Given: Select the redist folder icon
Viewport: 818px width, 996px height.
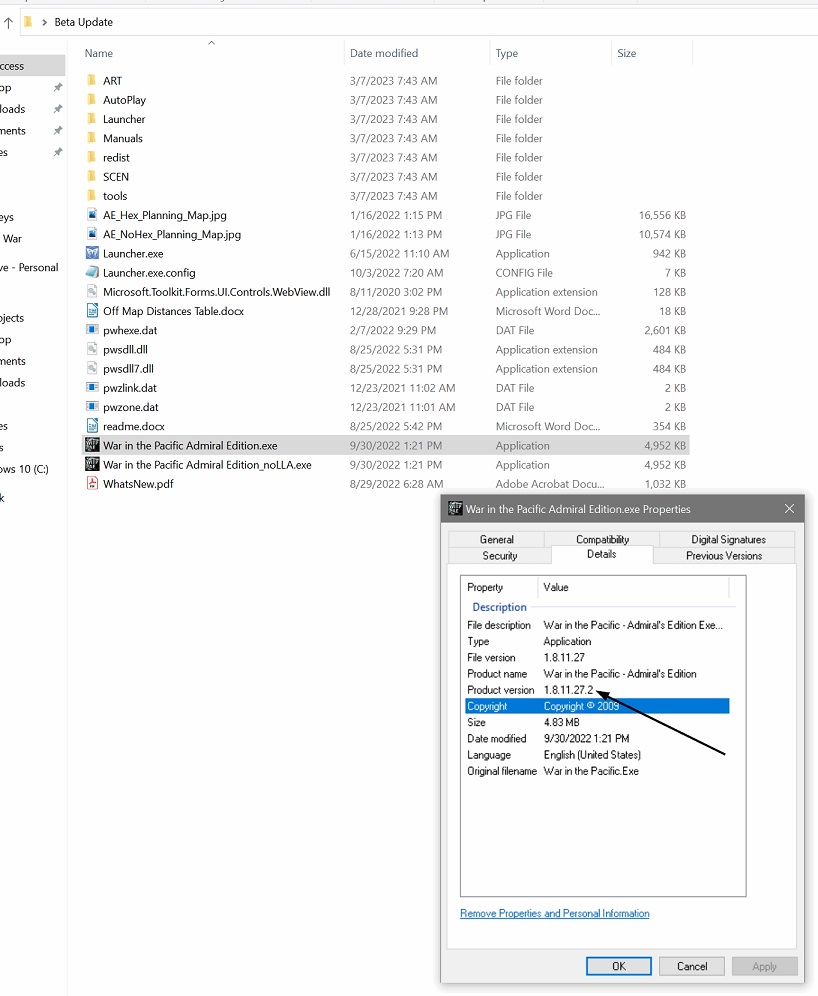Looking at the screenshot, I should [x=92, y=157].
